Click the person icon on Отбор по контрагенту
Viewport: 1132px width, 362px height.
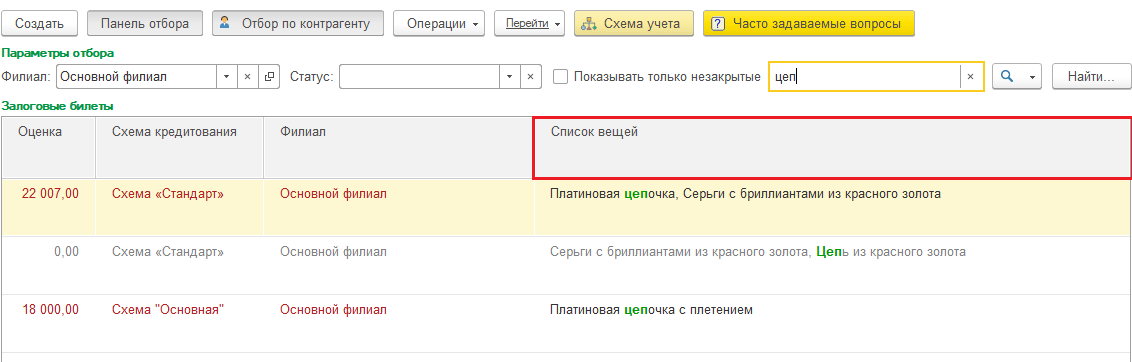(x=225, y=22)
